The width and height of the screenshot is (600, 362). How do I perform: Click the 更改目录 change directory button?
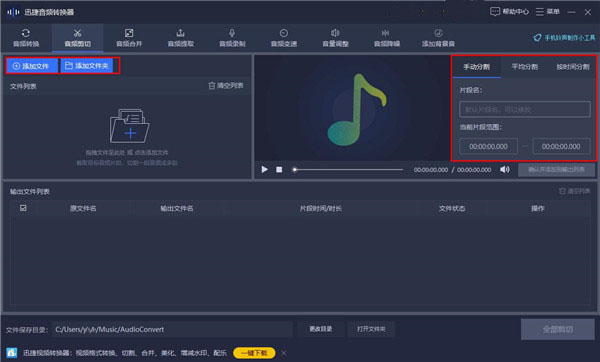321,329
